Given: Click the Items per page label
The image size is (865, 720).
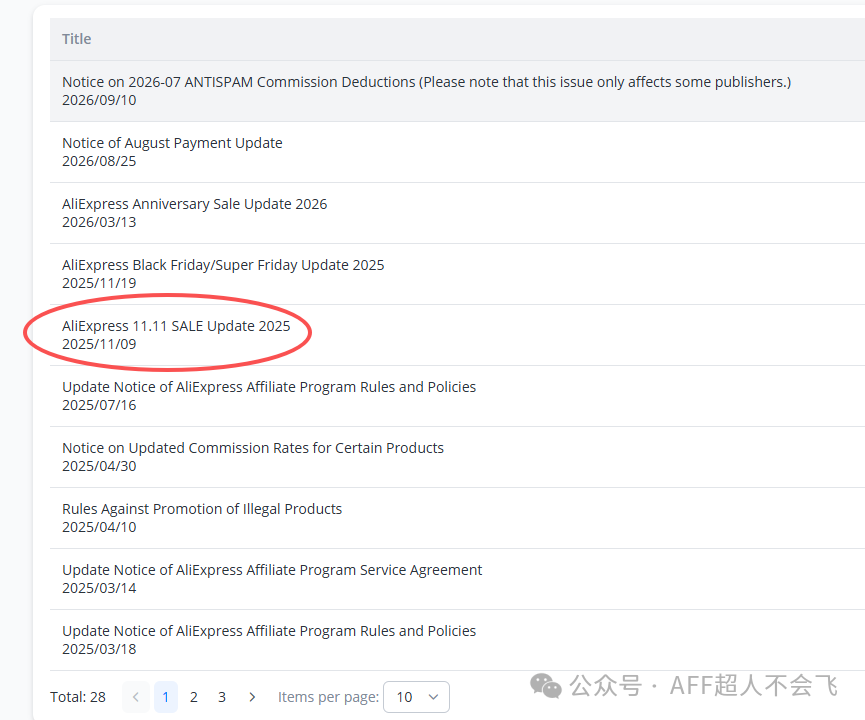Looking at the screenshot, I should (328, 697).
